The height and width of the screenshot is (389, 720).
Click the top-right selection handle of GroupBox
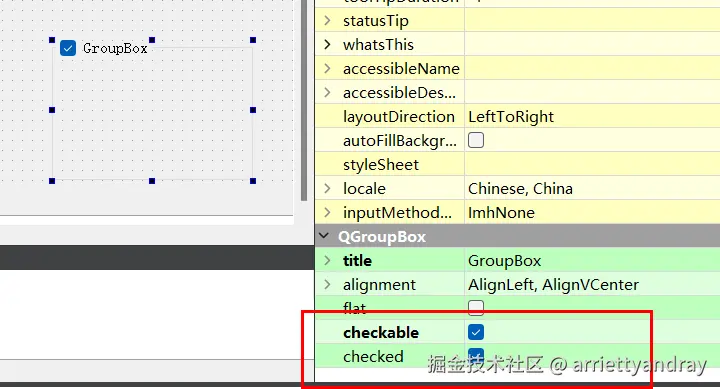click(253, 40)
